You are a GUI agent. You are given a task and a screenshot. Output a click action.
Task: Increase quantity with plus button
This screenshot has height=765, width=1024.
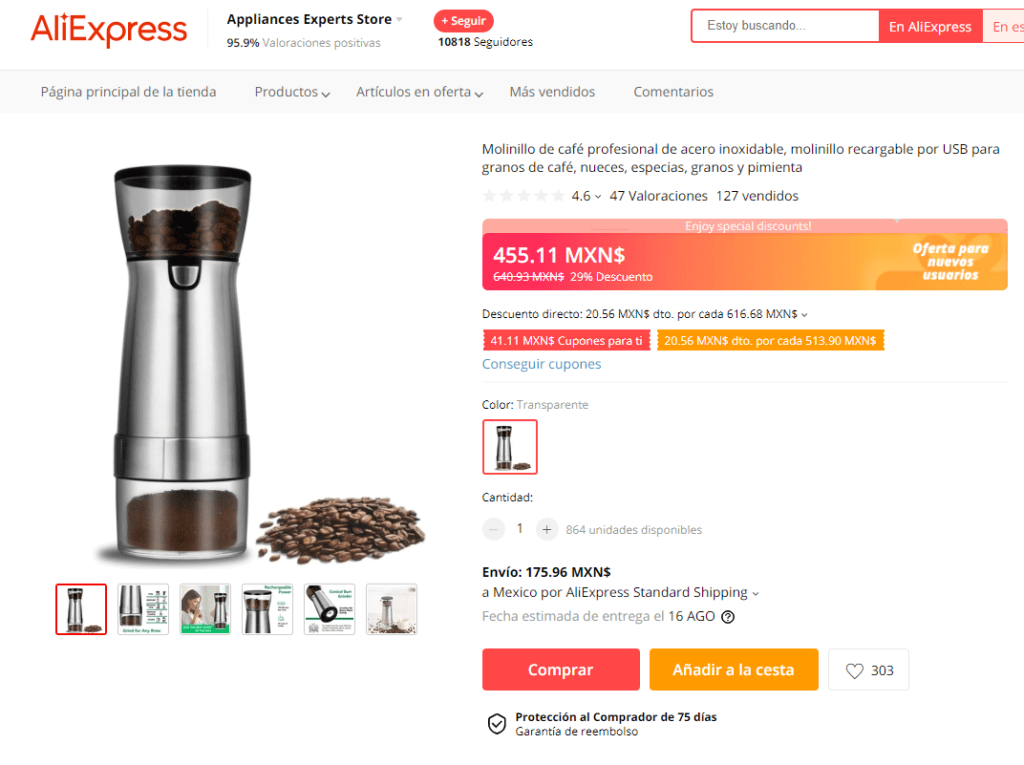point(547,529)
